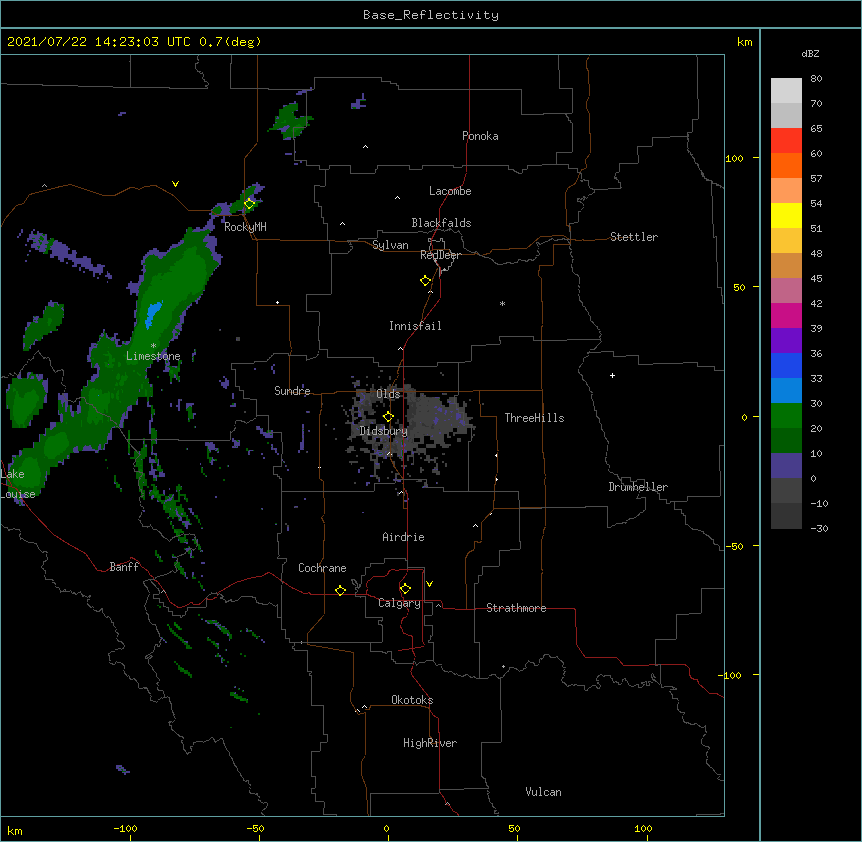Click the asterisk marker east of Innisfail
862x842 pixels.
tap(502, 303)
